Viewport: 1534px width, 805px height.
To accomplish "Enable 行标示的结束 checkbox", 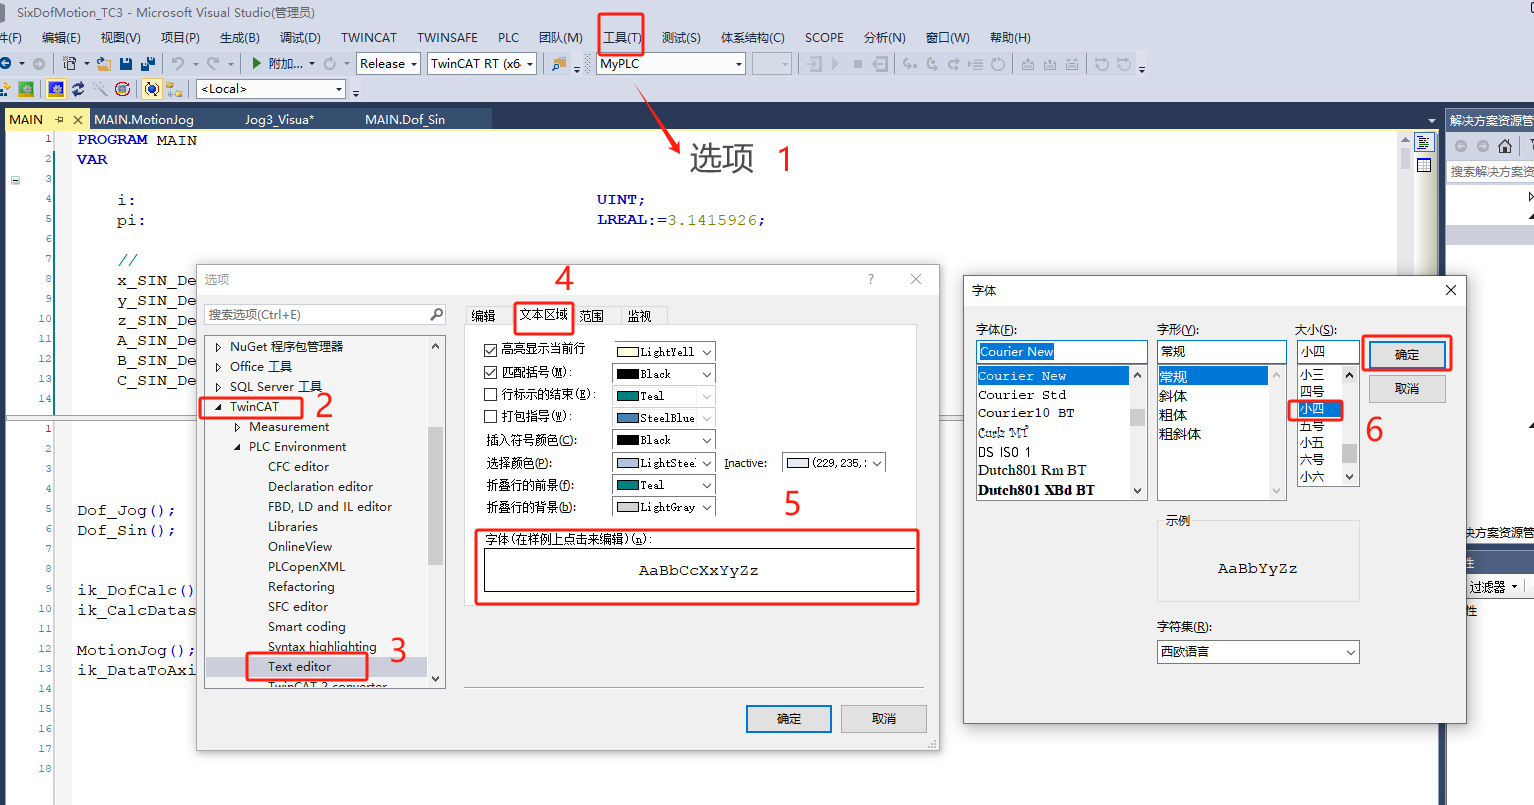I will click(x=490, y=394).
